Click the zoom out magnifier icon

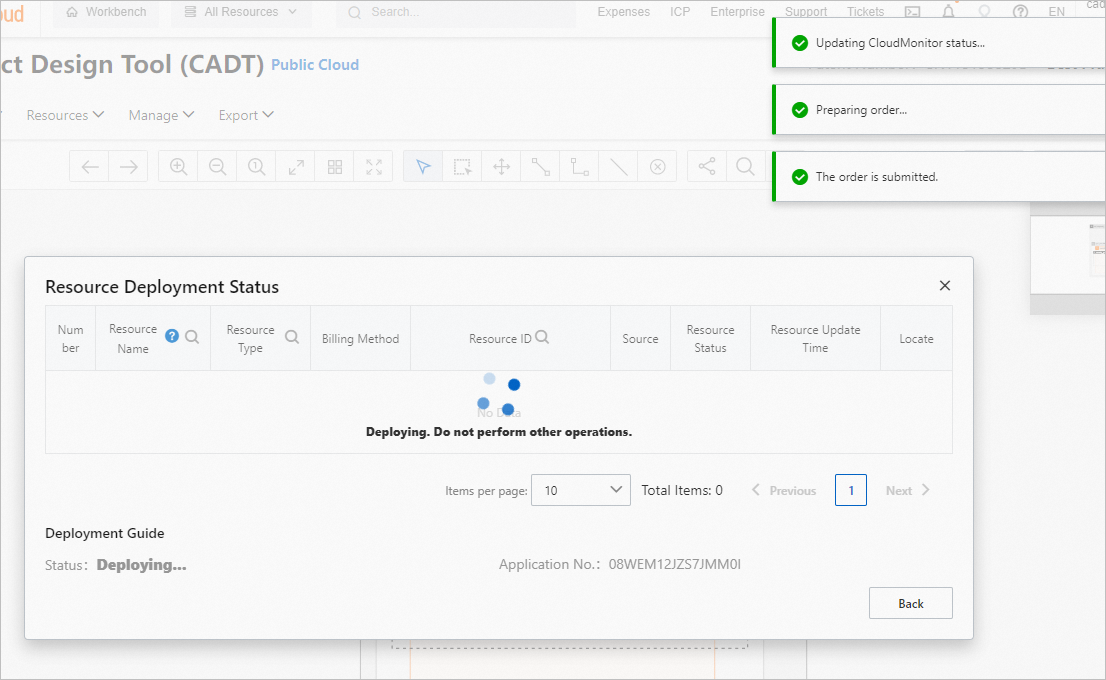pos(217,167)
